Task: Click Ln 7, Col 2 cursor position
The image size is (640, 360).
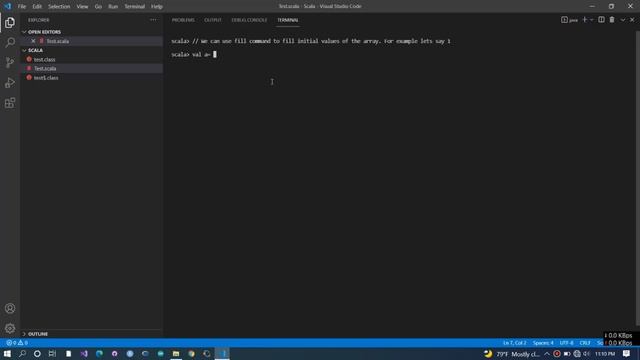Action: [514, 343]
